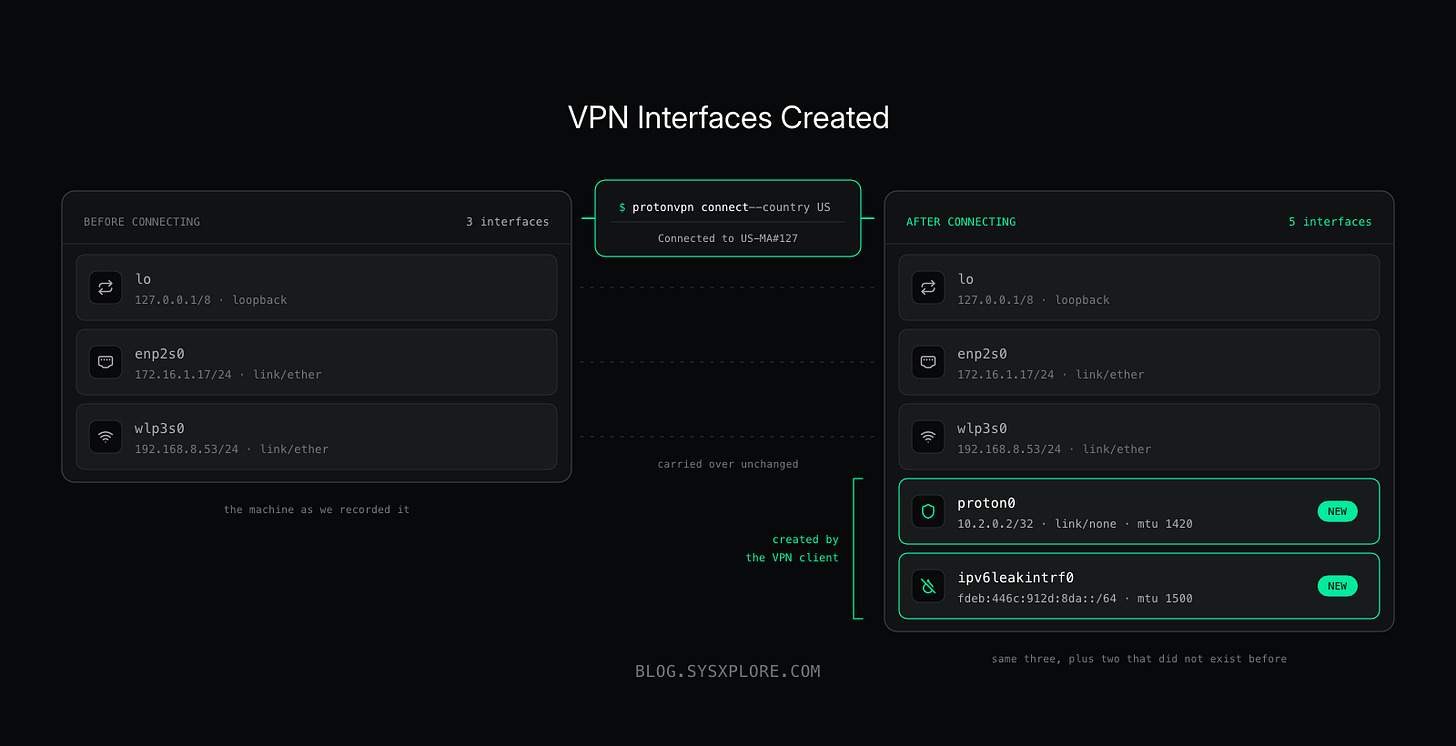Click the crossed-out droplet icon beside ipv6leakintrf0
Image resolution: width=1456 pixels, height=746 pixels.
pos(928,586)
